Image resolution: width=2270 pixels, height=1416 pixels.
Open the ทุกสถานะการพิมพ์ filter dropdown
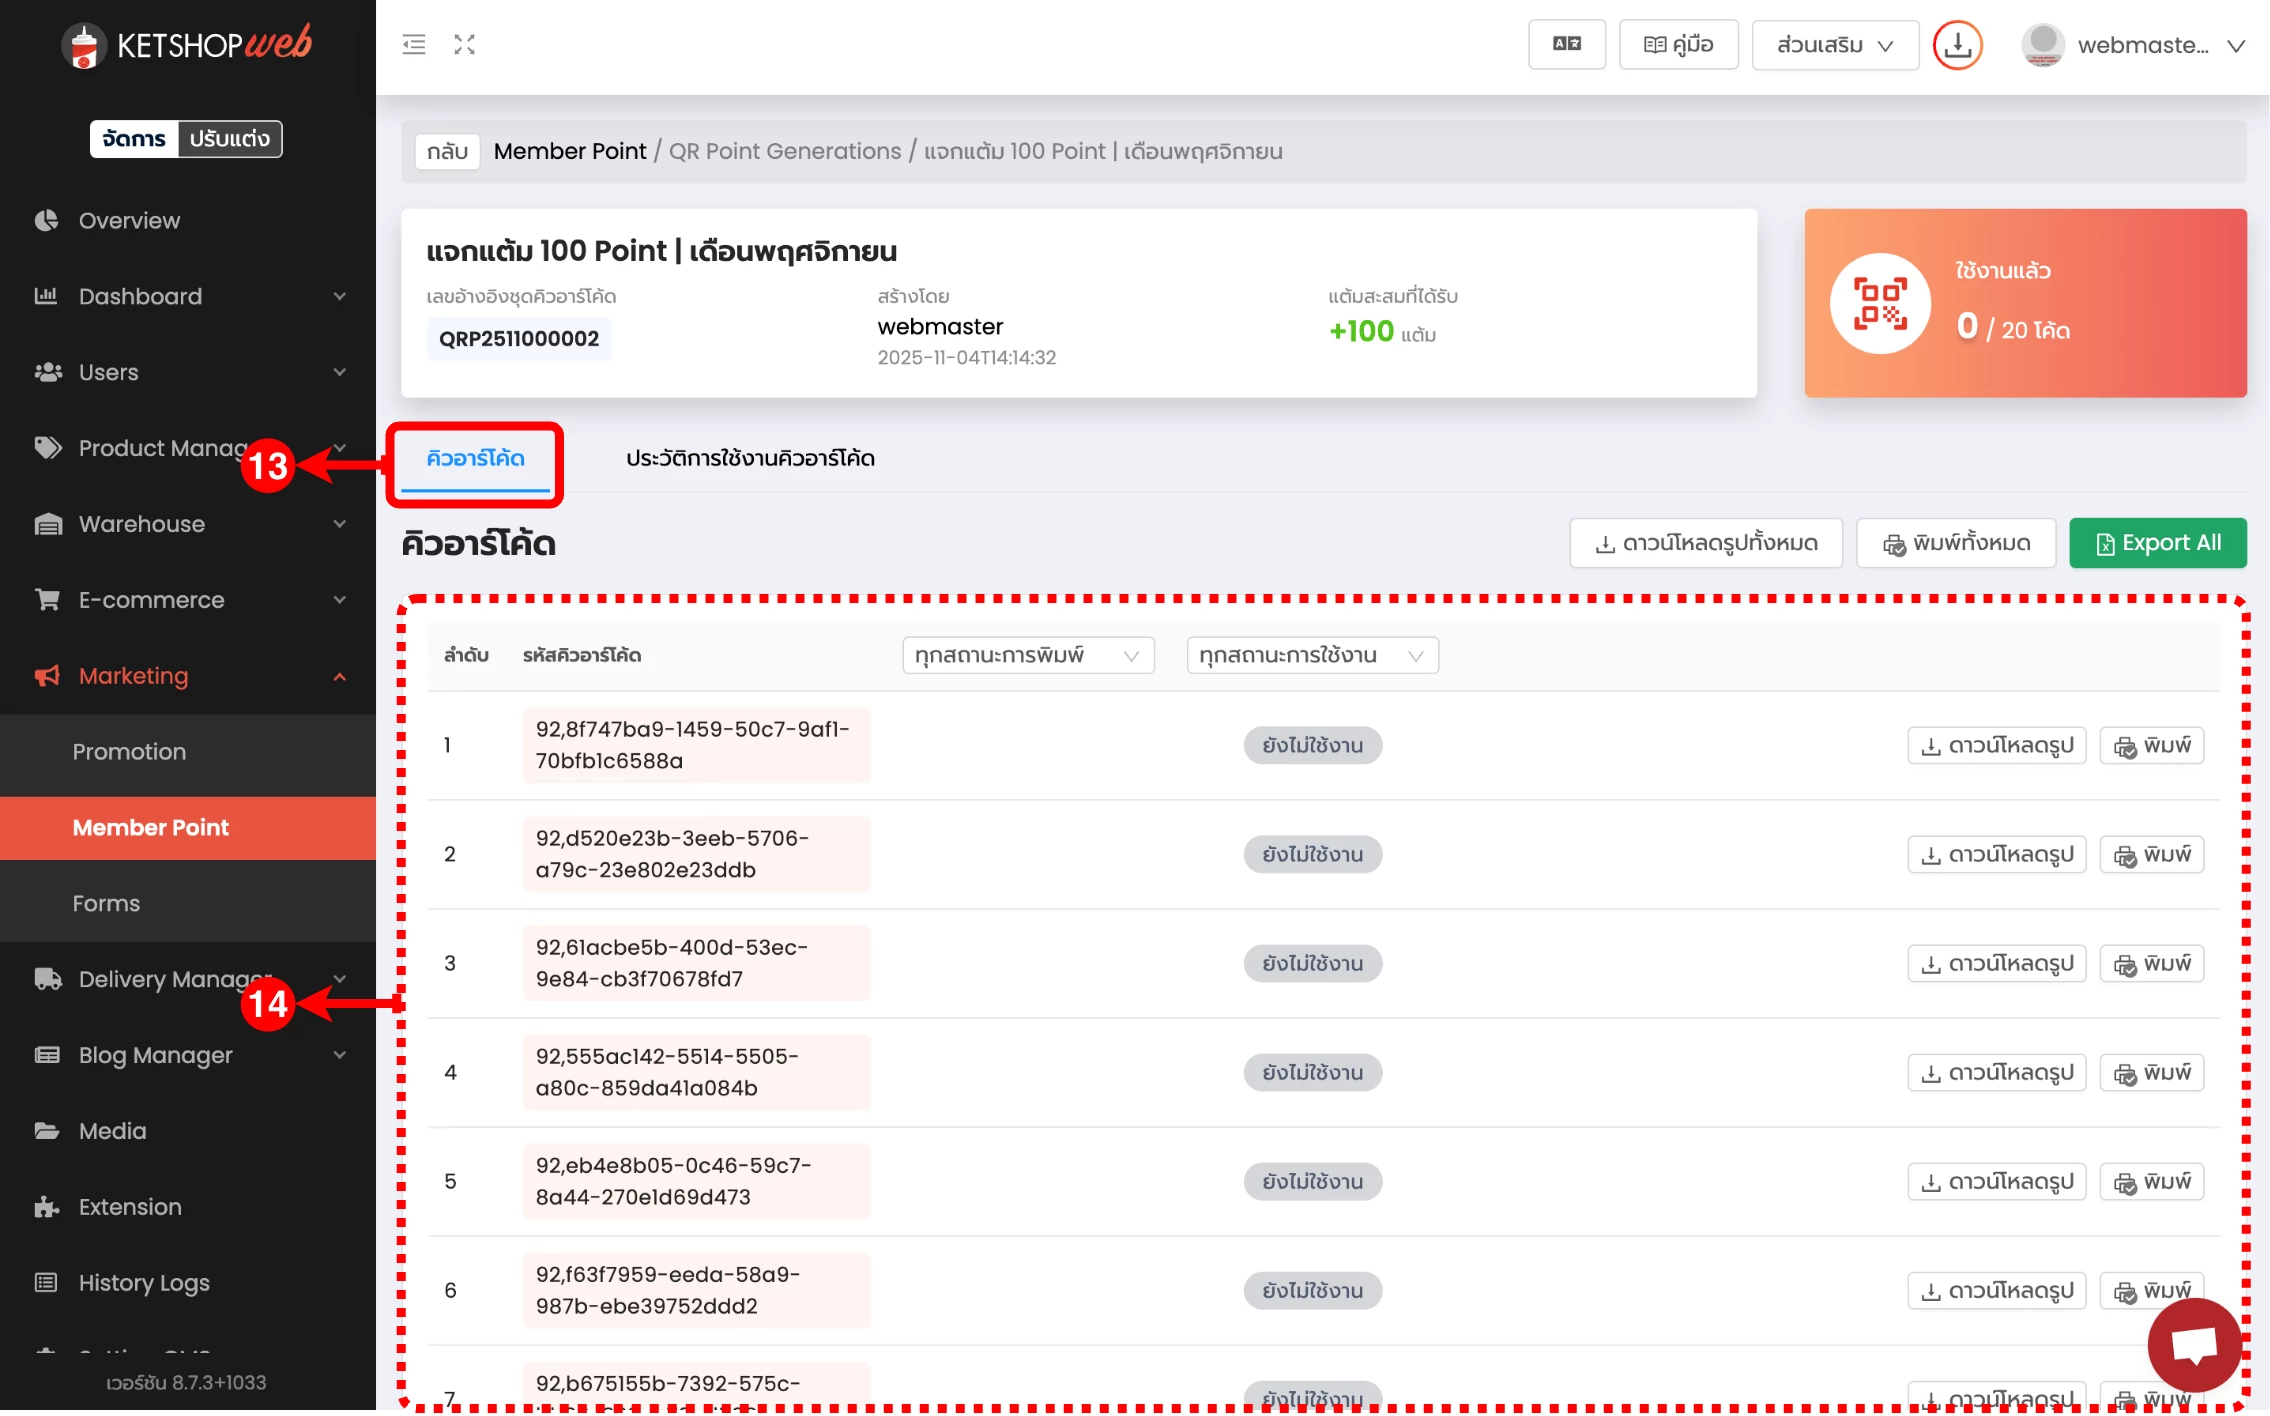pos(1027,655)
